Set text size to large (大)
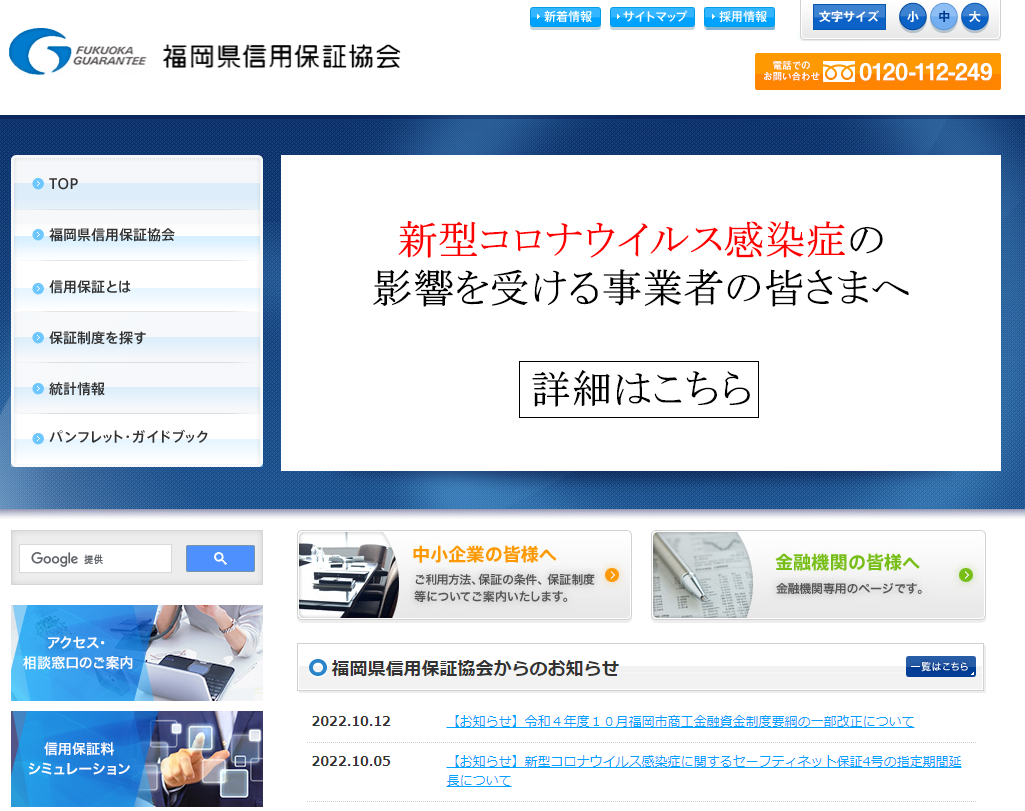The height and width of the screenshot is (811, 1025). tap(975, 17)
